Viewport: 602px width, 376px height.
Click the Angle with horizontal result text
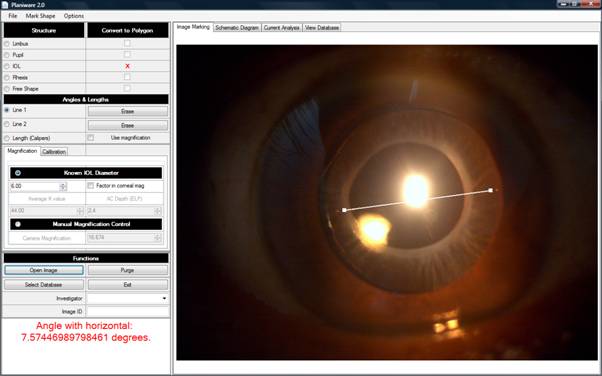coord(86,332)
